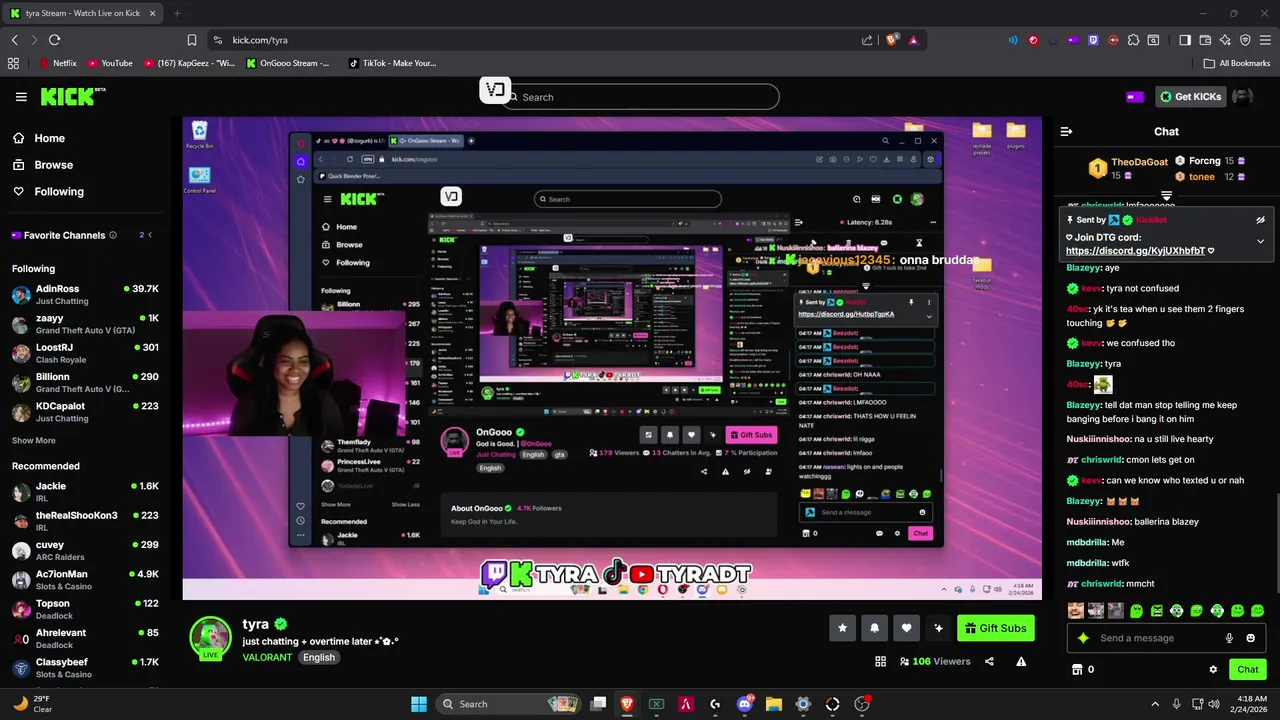Click the purple ticket icon near Get KICKs
This screenshot has height=720, width=1280.
click(1134, 97)
